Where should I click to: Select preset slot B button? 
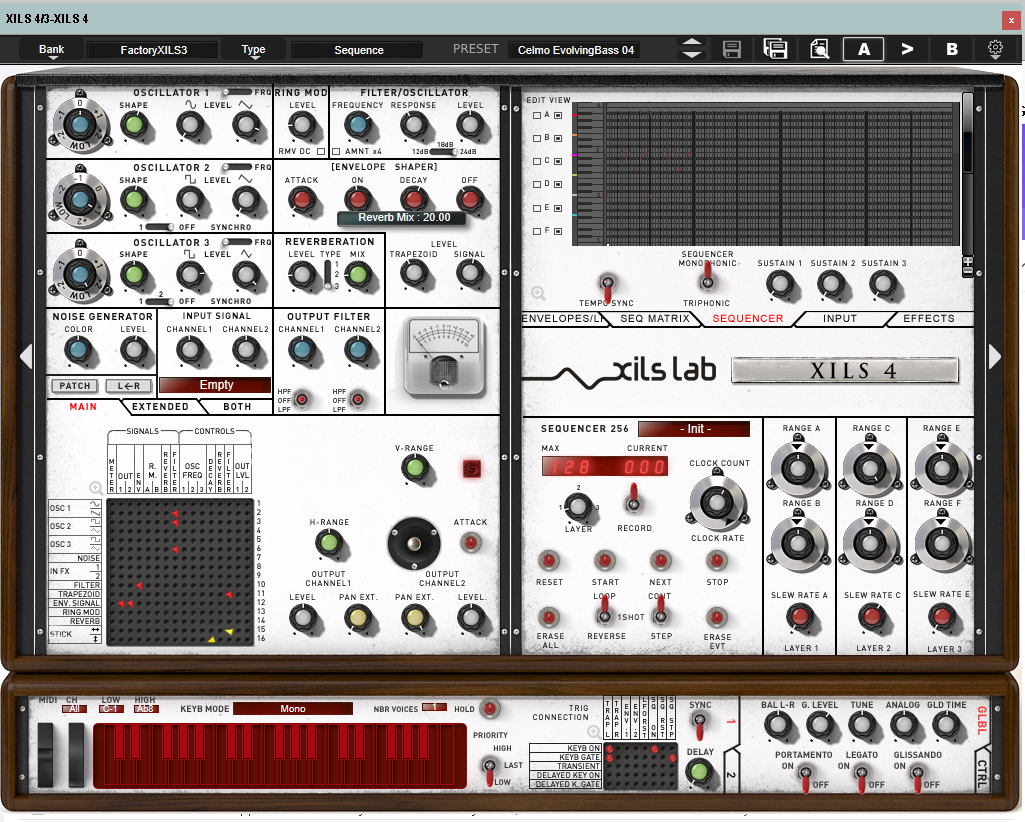[x=952, y=49]
